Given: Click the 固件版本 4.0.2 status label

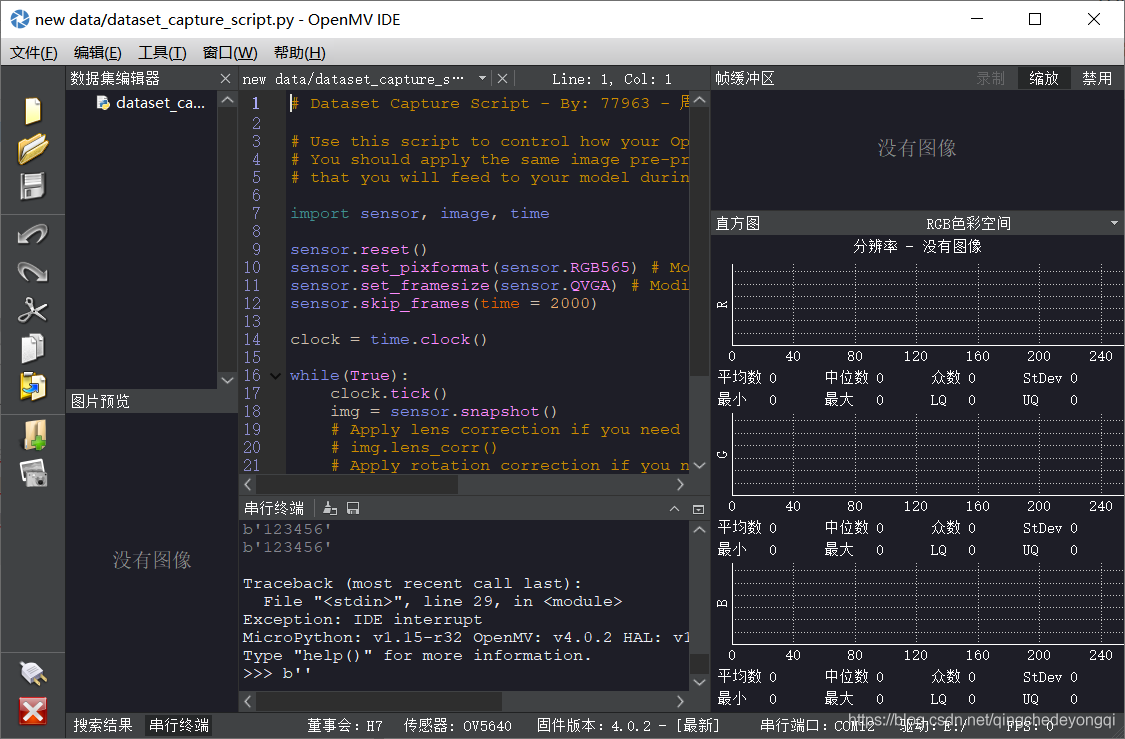Looking at the screenshot, I should (628, 725).
